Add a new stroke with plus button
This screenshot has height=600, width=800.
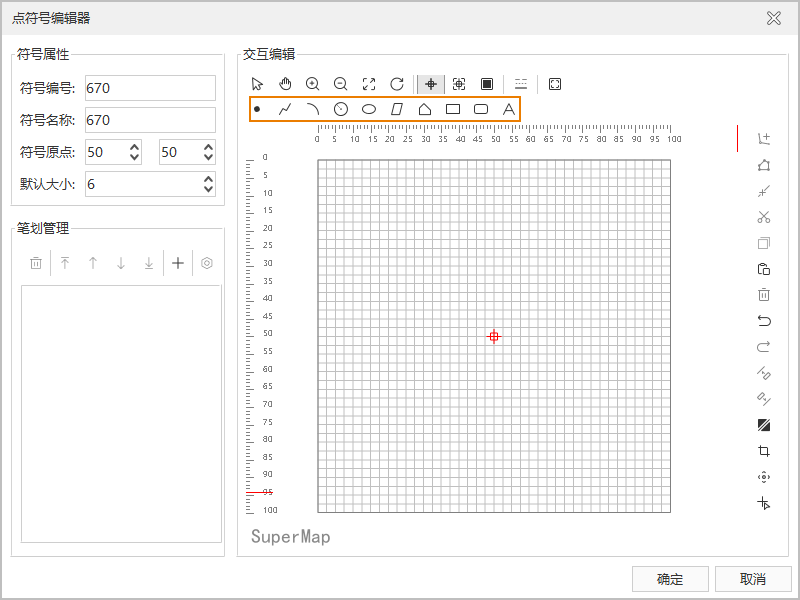(x=178, y=263)
